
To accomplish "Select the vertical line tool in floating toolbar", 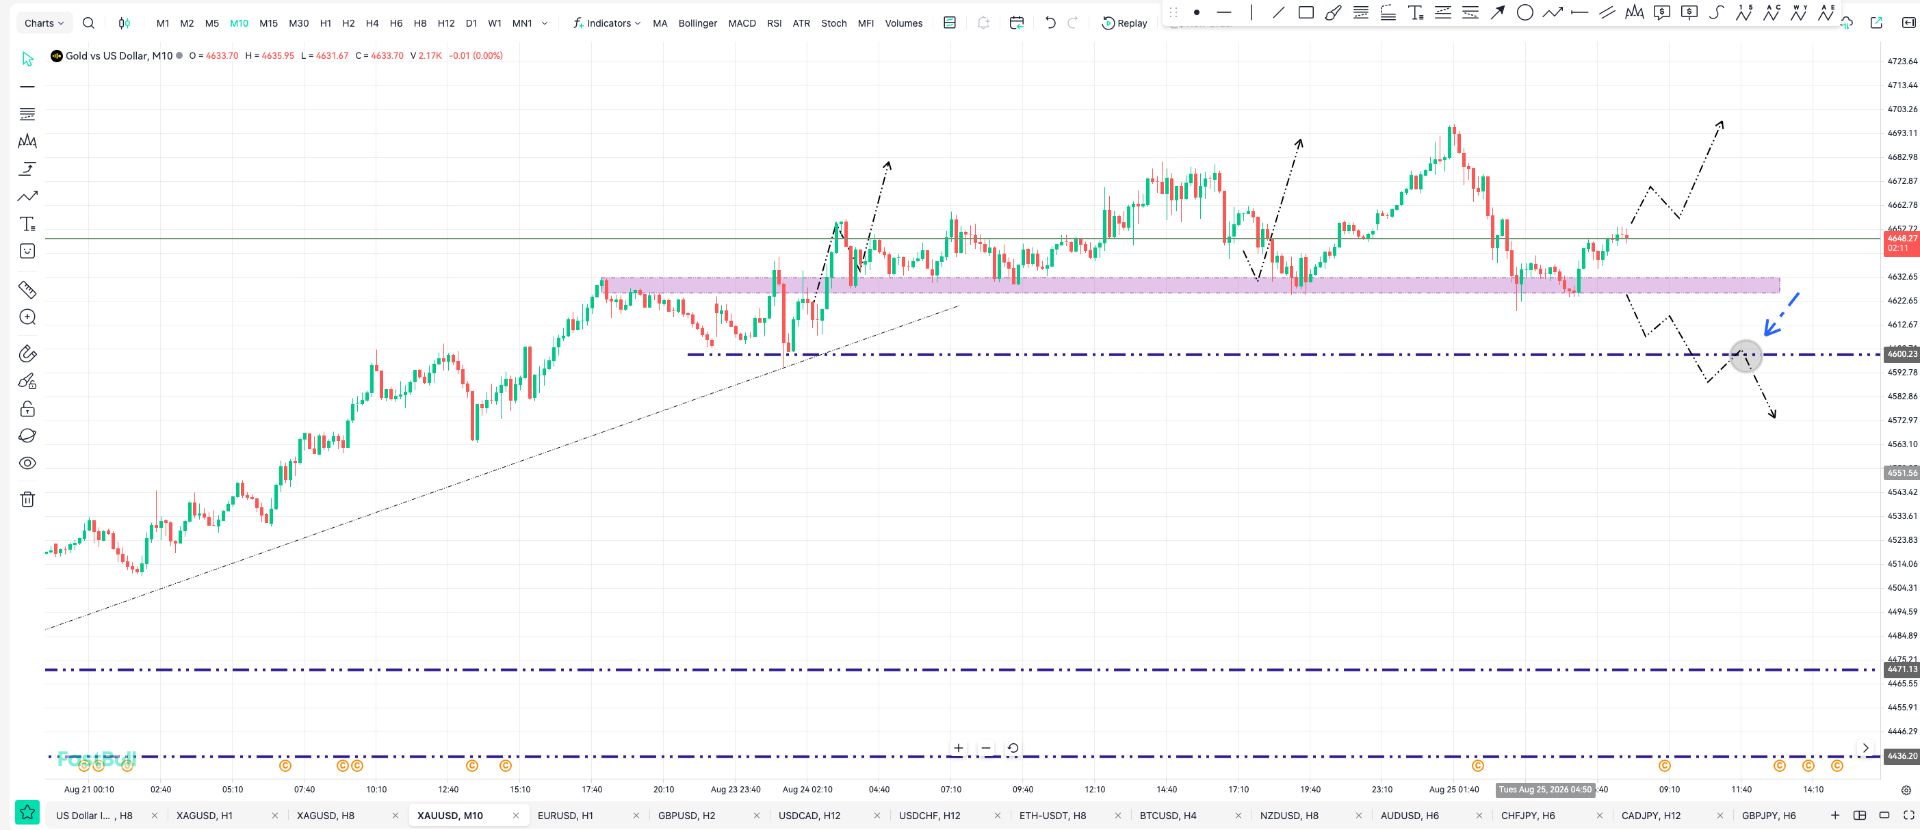I will pos(1251,13).
